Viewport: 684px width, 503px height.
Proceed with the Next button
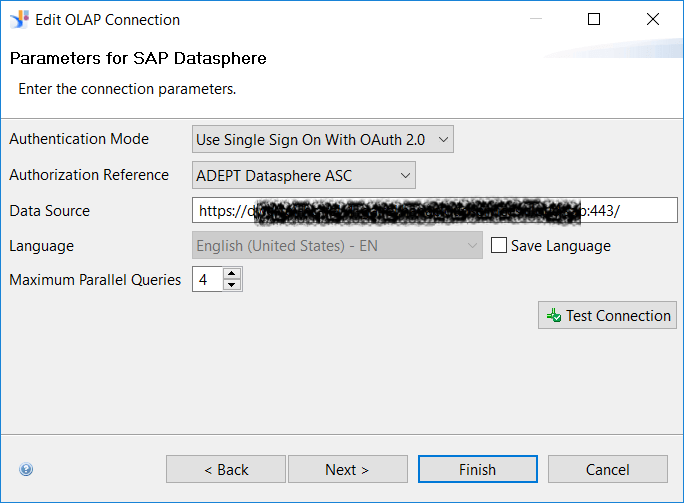pyautogui.click(x=348, y=469)
